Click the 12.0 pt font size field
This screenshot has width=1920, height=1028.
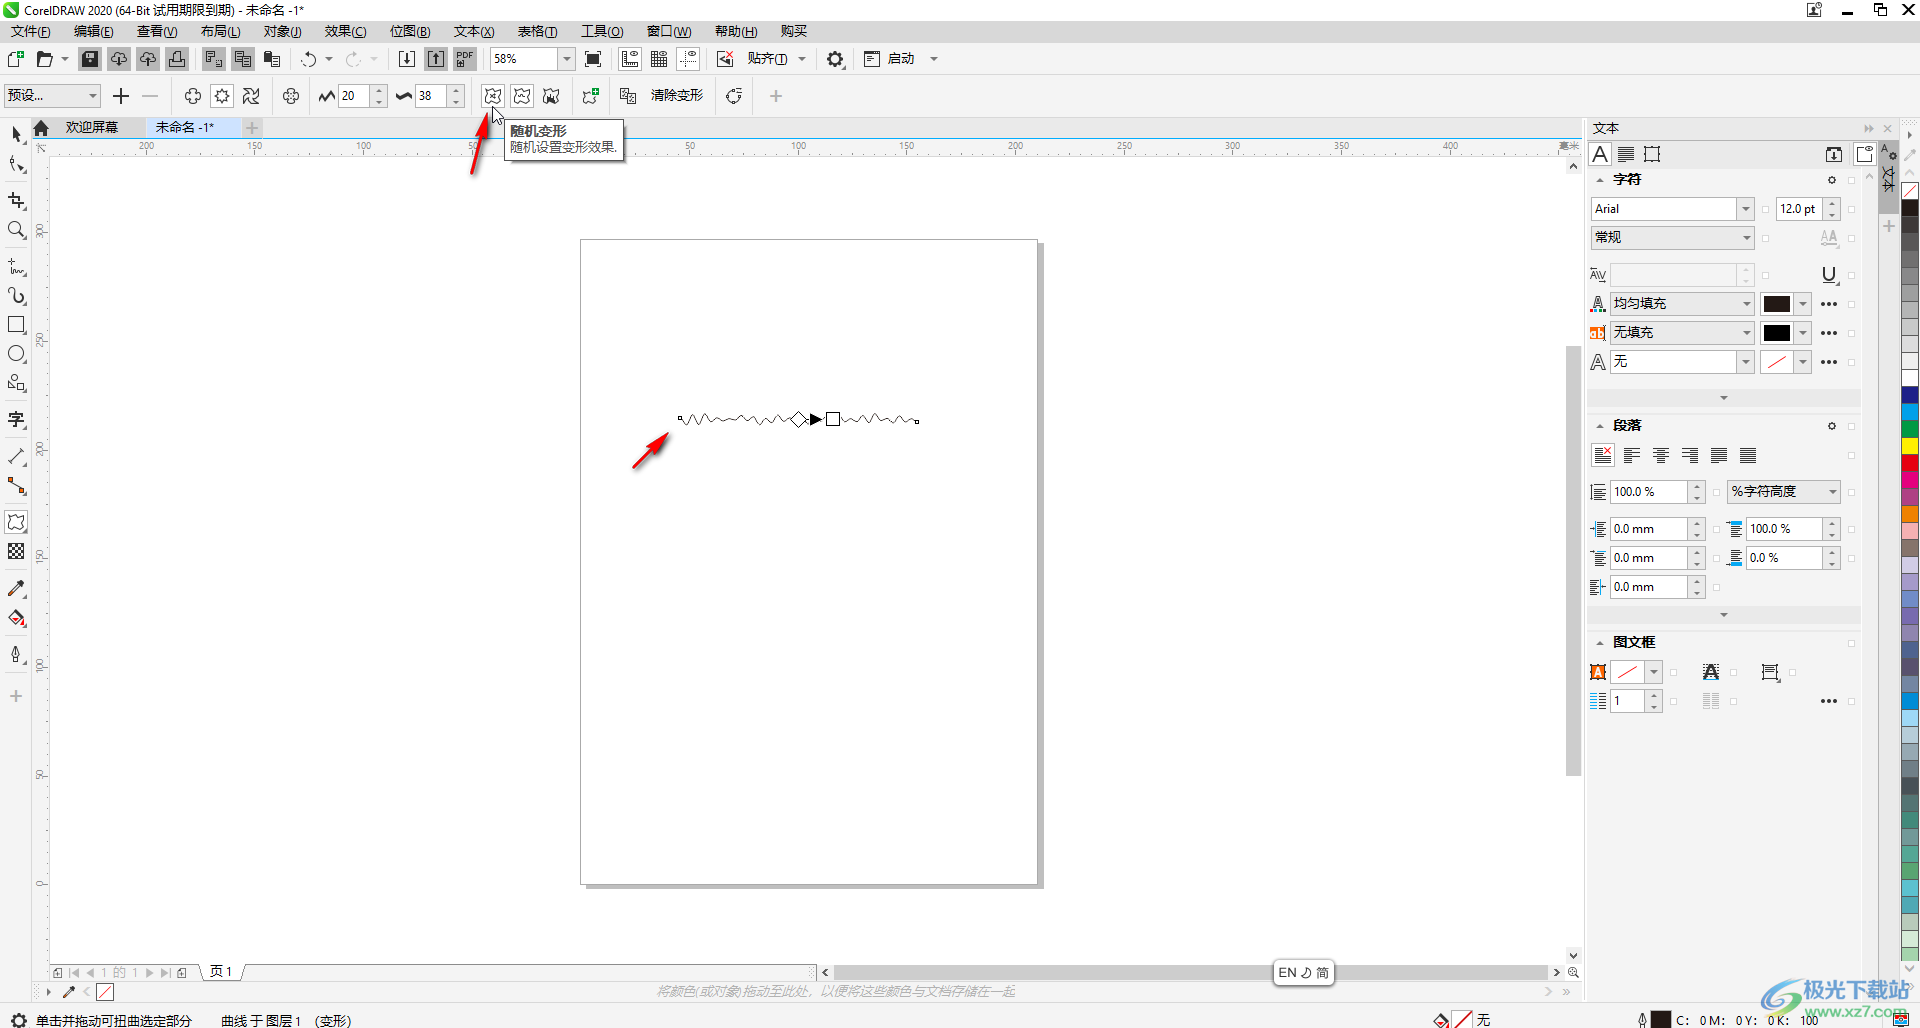click(x=1799, y=209)
